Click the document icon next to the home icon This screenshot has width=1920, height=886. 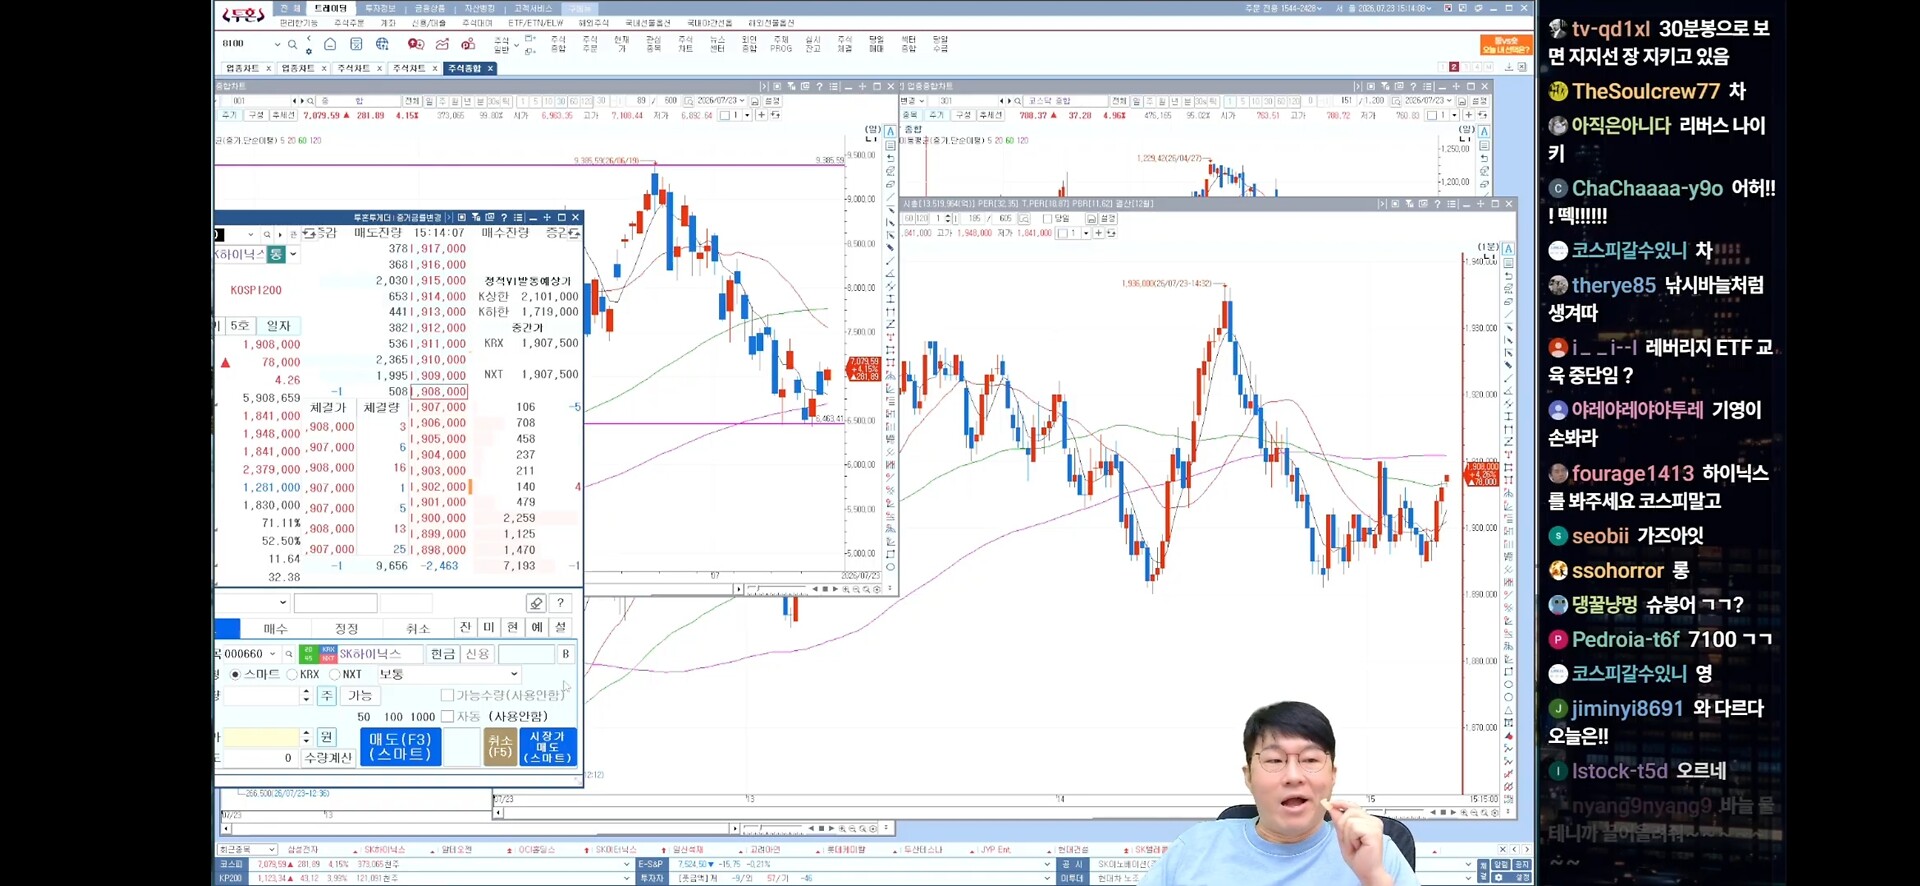point(356,44)
